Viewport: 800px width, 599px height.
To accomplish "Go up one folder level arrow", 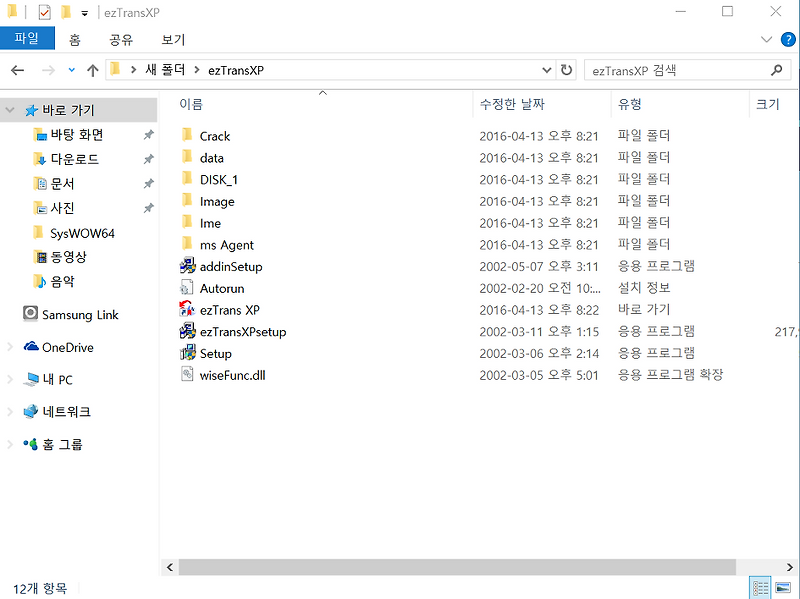I will pyautogui.click(x=92, y=70).
